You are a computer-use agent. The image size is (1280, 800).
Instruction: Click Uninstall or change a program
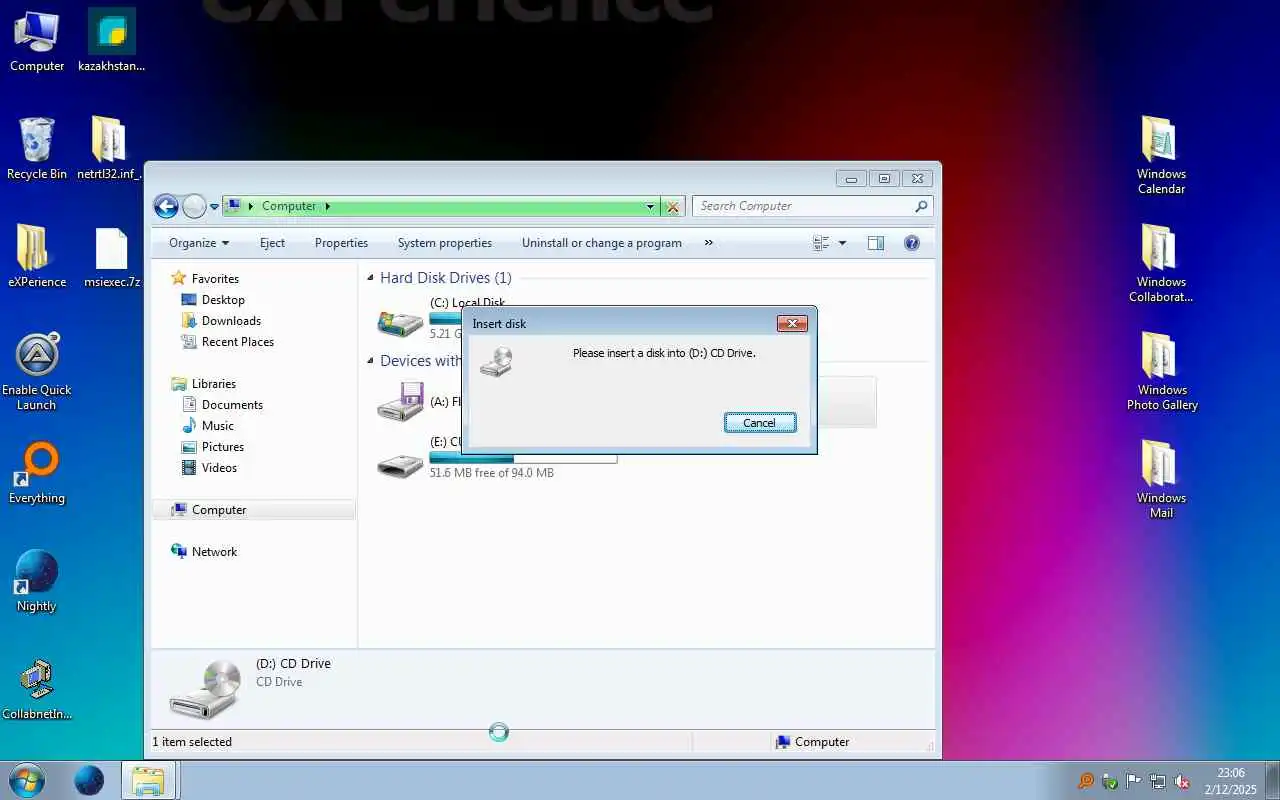click(602, 243)
